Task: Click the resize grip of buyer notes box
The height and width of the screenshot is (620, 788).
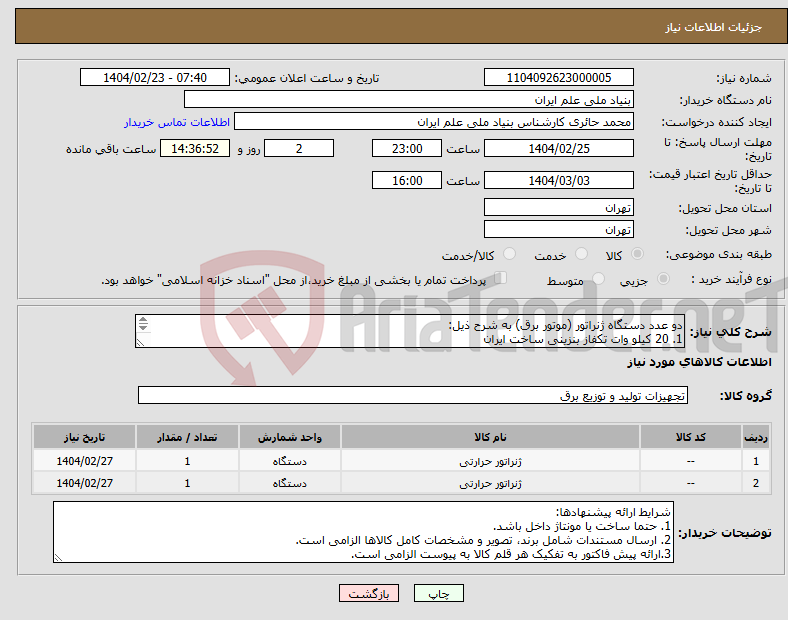Action: (x=58, y=558)
